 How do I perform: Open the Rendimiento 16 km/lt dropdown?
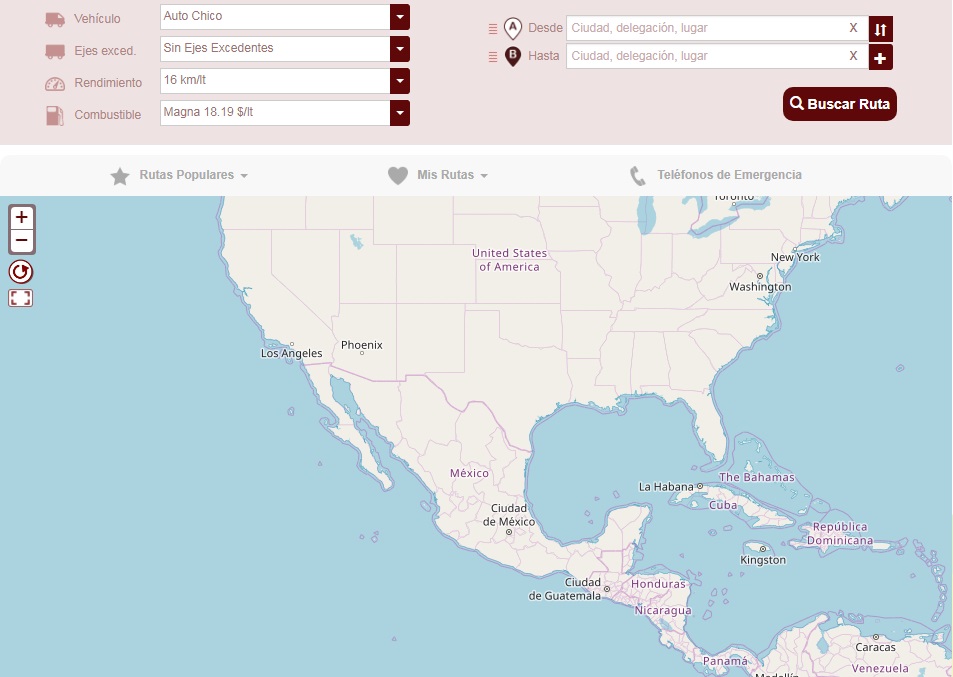[x=399, y=81]
